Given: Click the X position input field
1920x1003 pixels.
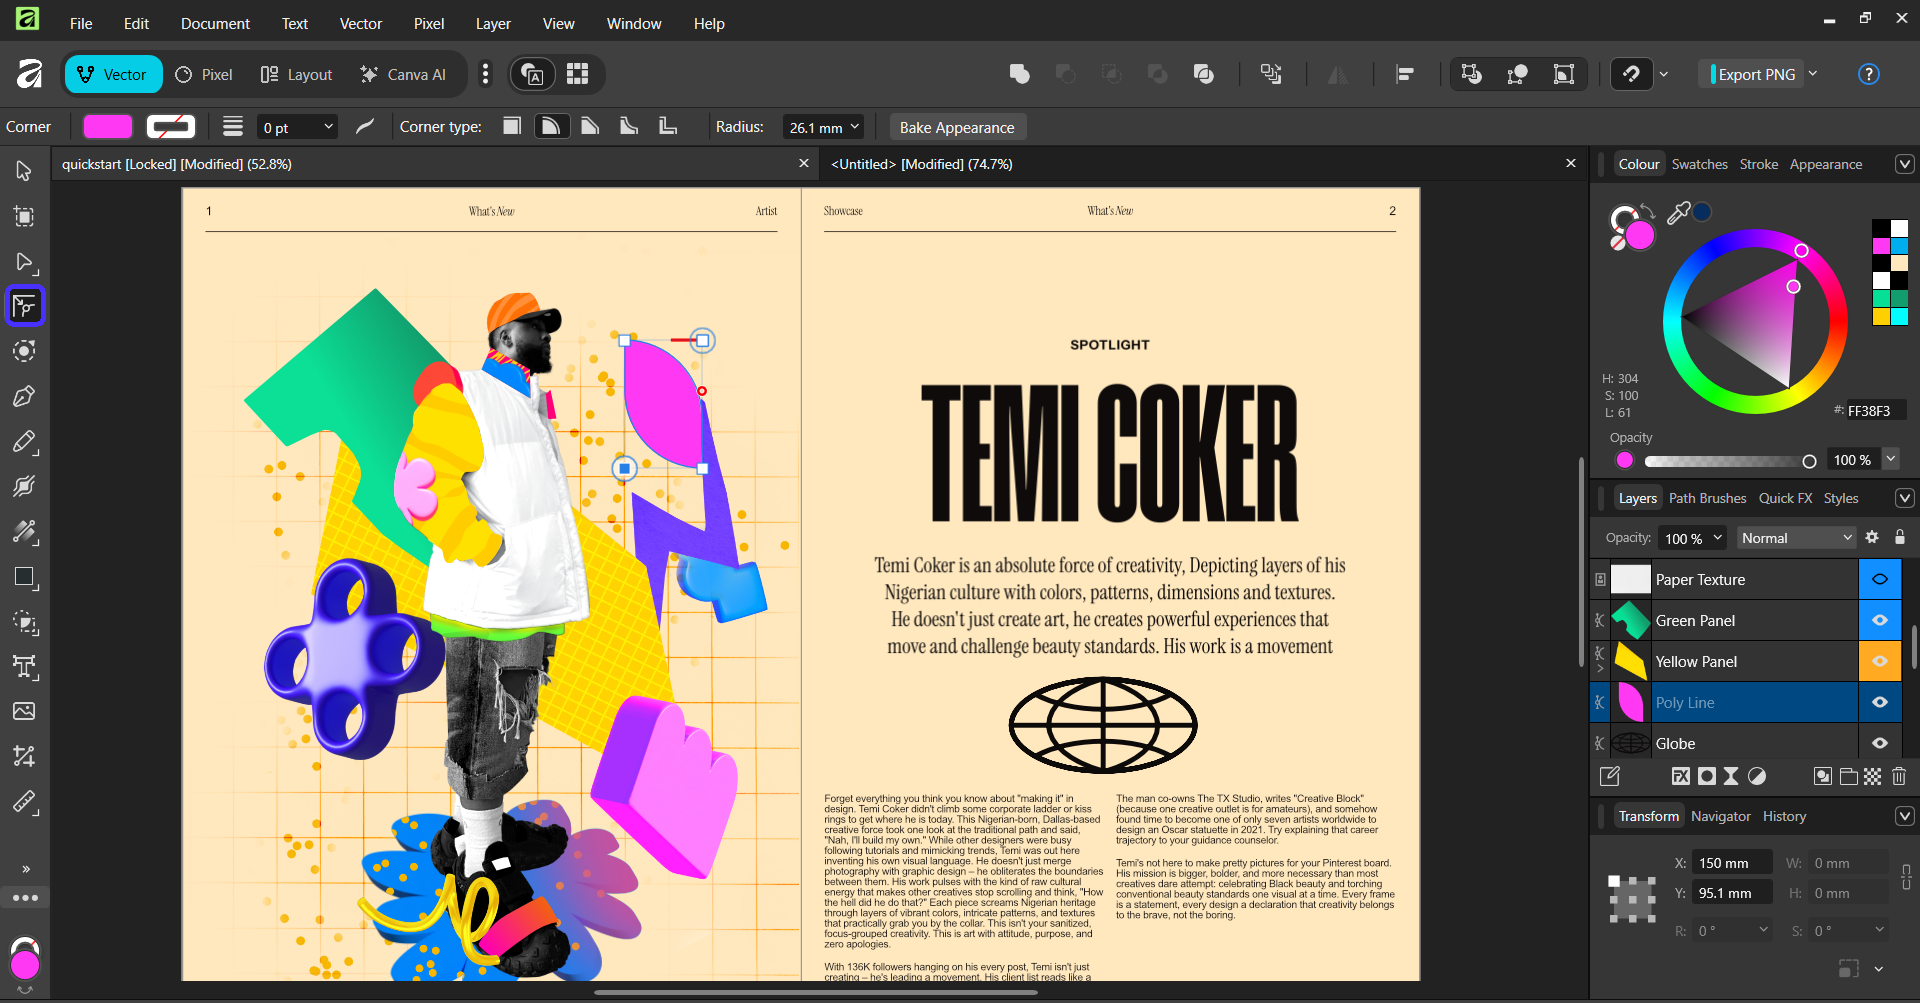Looking at the screenshot, I should pyautogui.click(x=1731, y=863).
